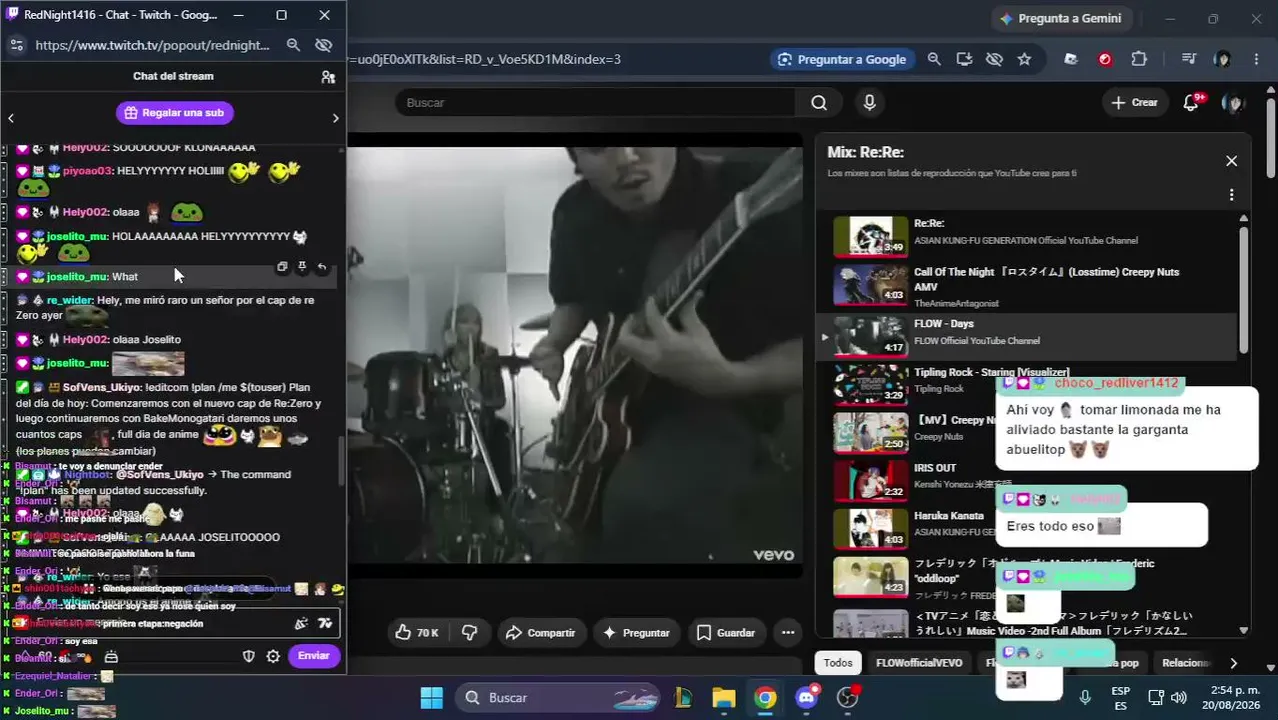Close the Mix: Re:Re: playlist panel
This screenshot has width=1278, height=720.
click(1231, 161)
